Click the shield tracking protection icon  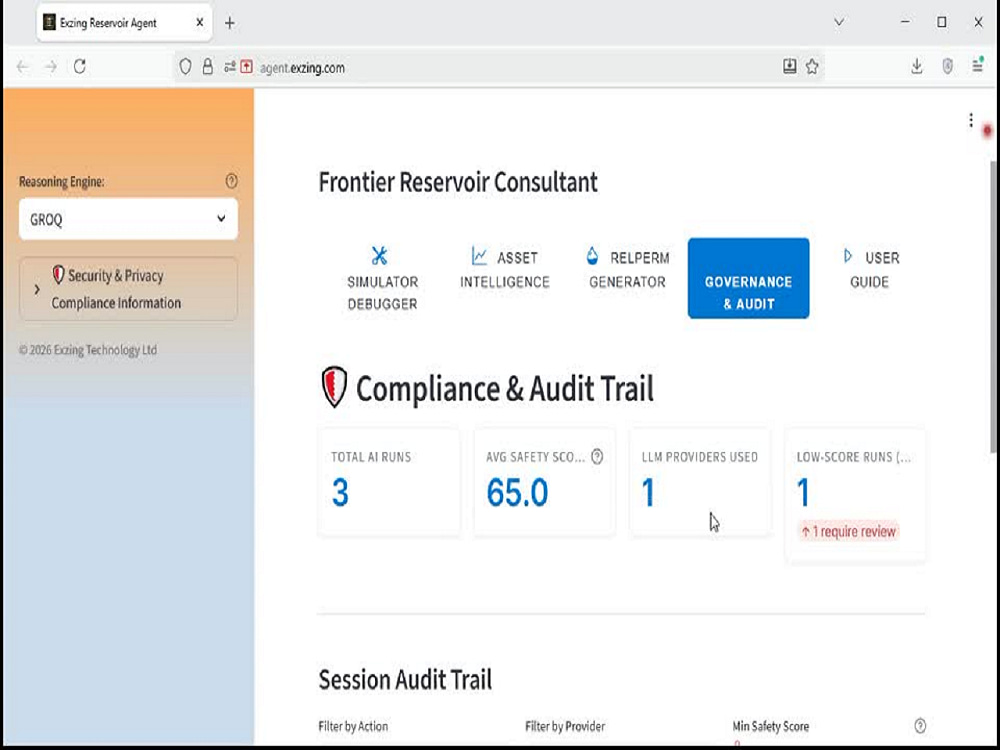click(185, 67)
